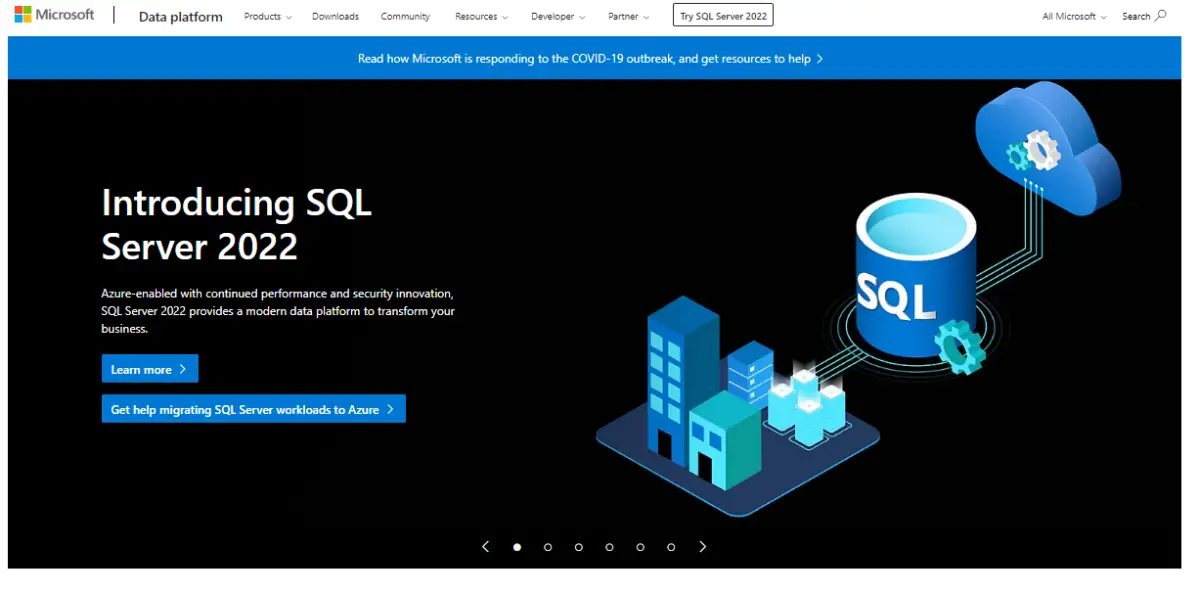This screenshot has height=600, width=1200.
Task: Go to next carousel slide arrow
Action: 703,547
